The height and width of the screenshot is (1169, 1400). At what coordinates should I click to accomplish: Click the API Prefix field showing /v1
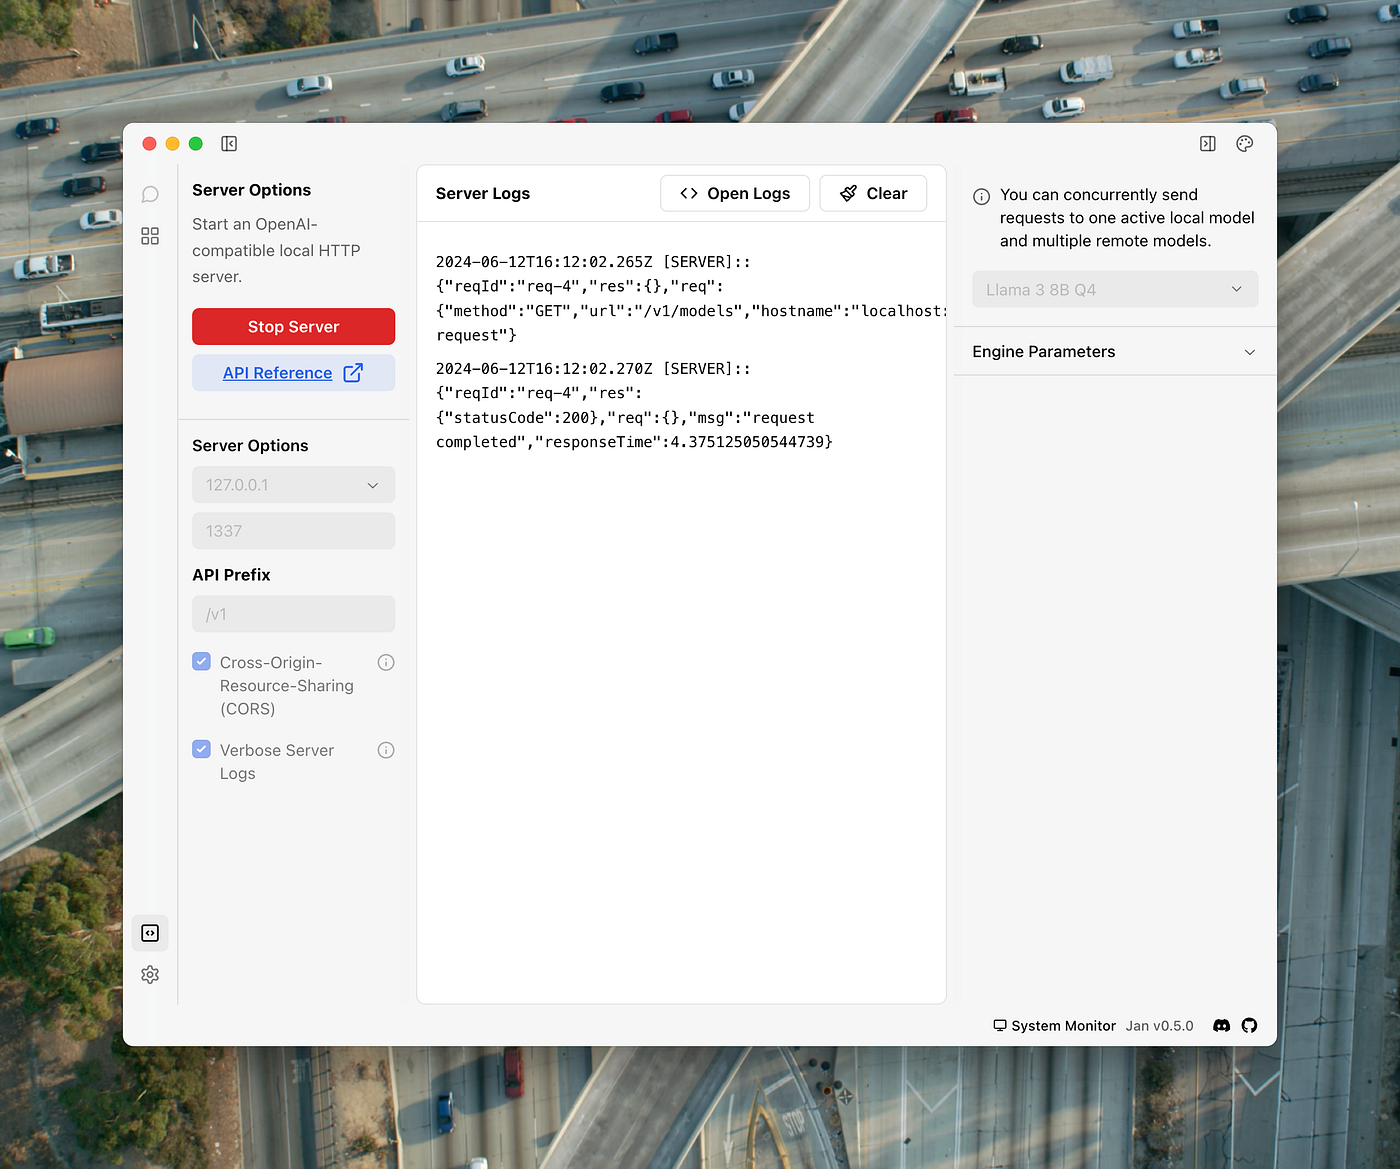[294, 614]
